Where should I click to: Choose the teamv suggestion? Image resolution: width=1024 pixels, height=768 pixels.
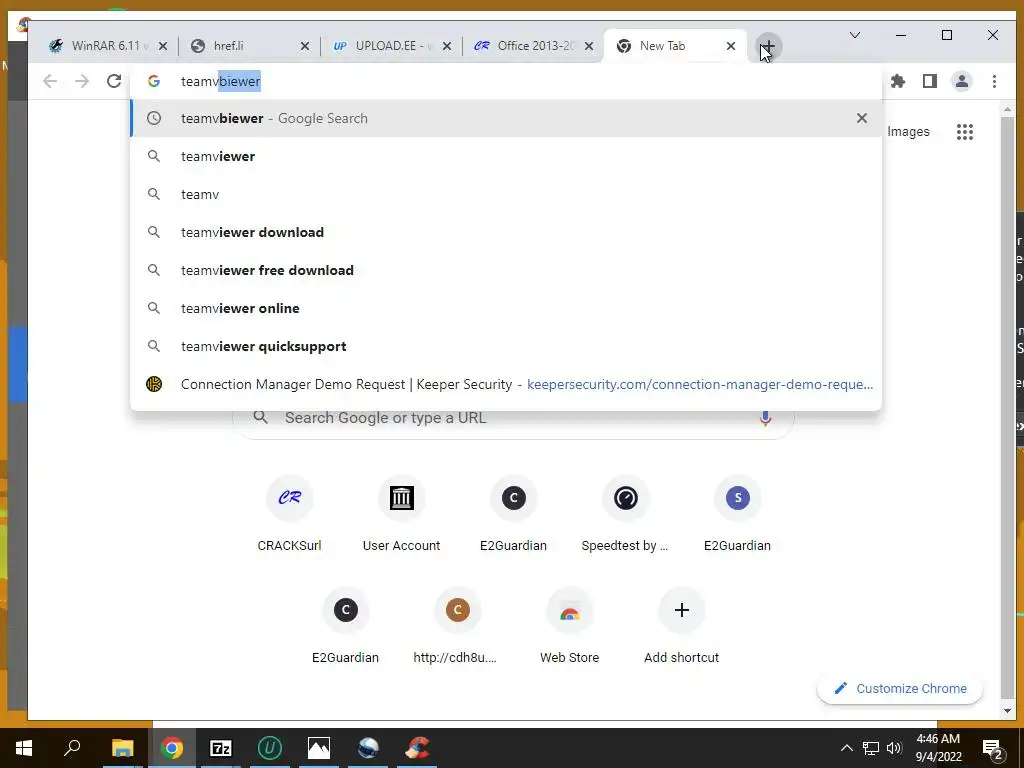pyautogui.click(x=506, y=194)
